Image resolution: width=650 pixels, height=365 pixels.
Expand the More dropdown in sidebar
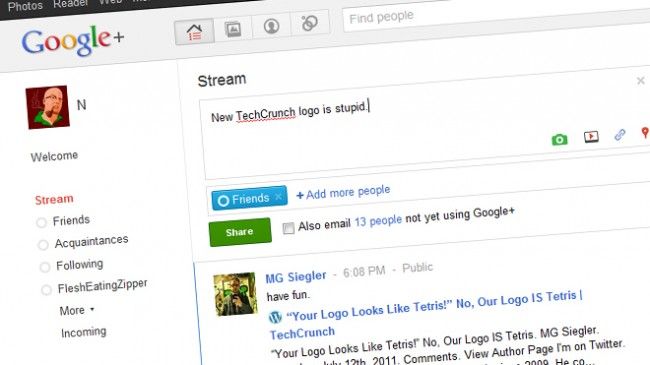[77, 310]
